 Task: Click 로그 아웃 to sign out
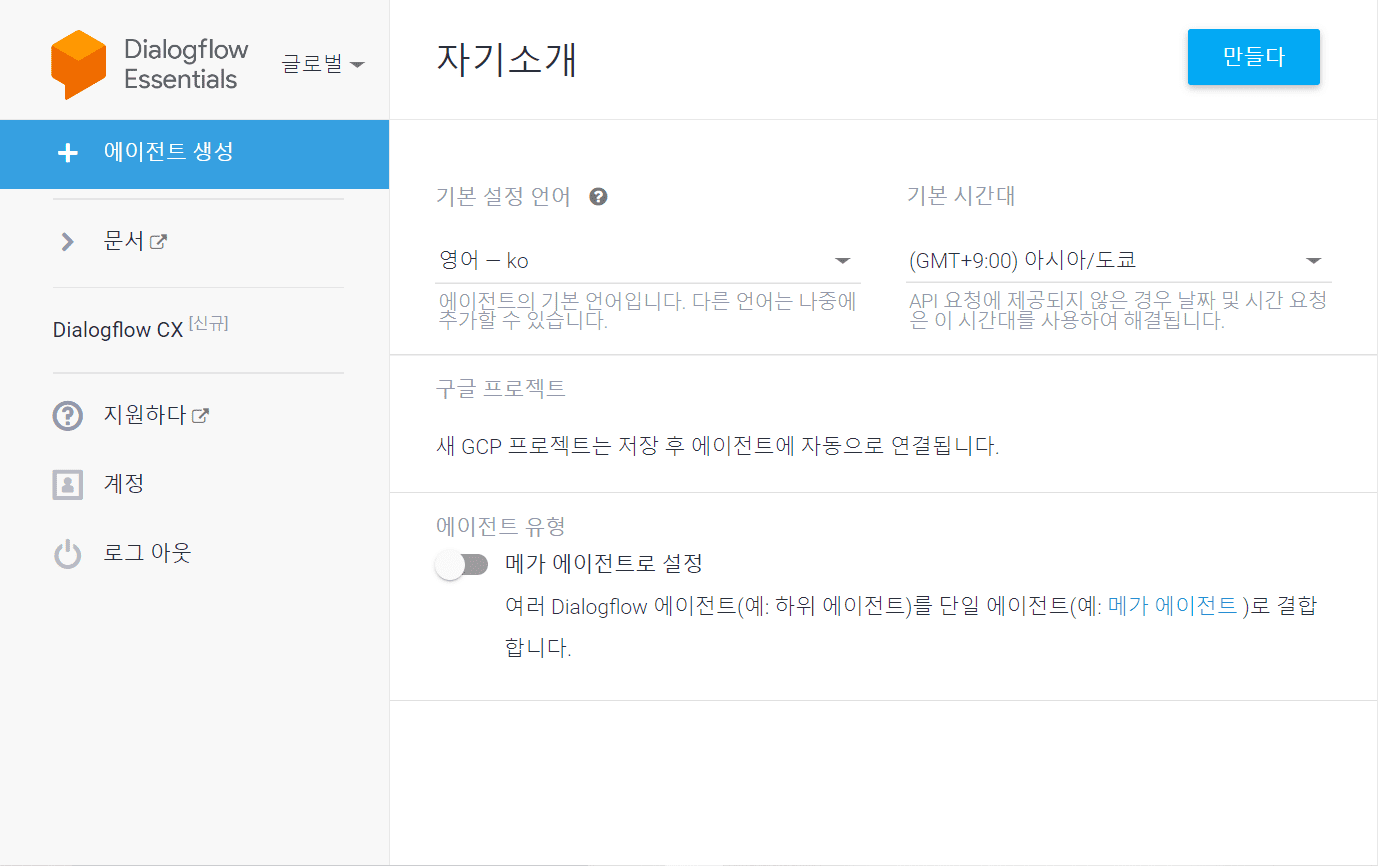pyautogui.click(x=147, y=553)
